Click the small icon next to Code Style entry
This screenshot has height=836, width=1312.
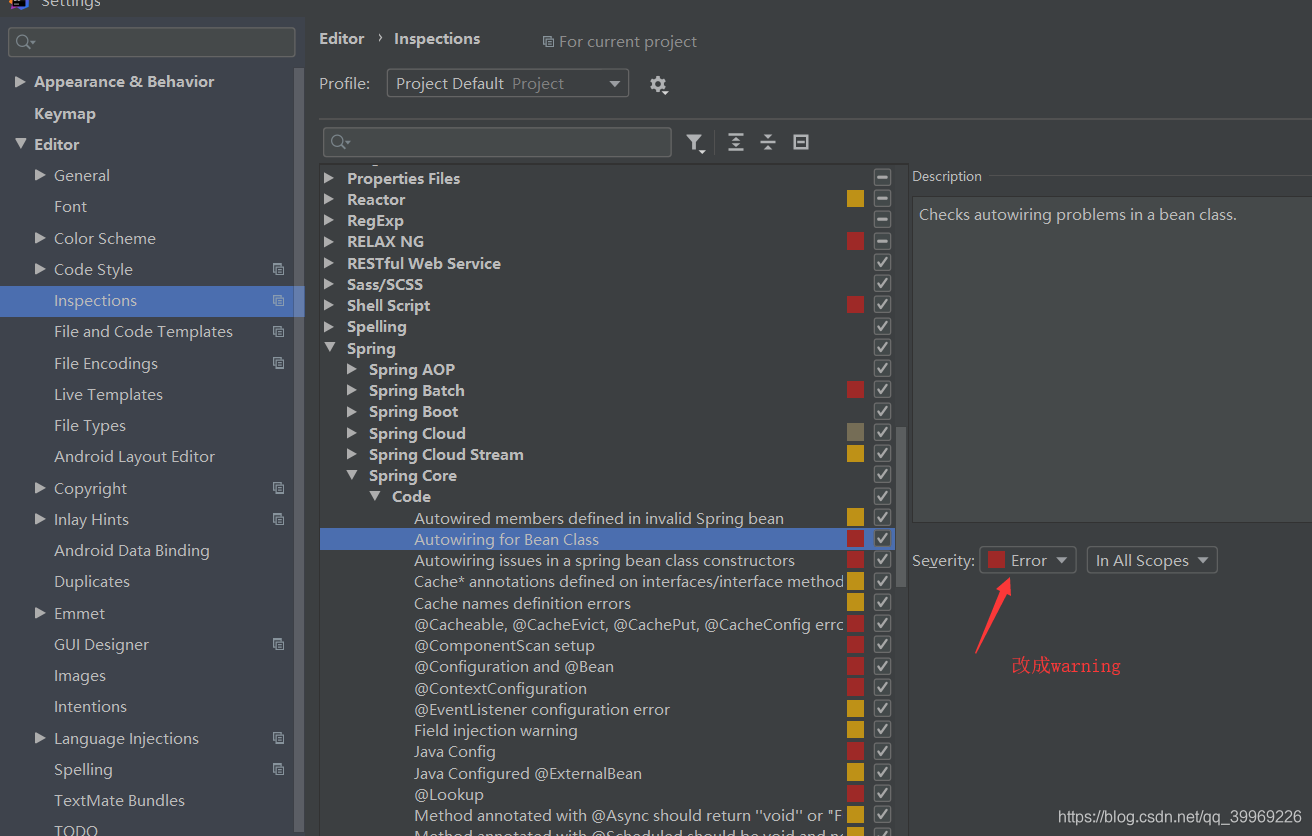click(x=278, y=269)
